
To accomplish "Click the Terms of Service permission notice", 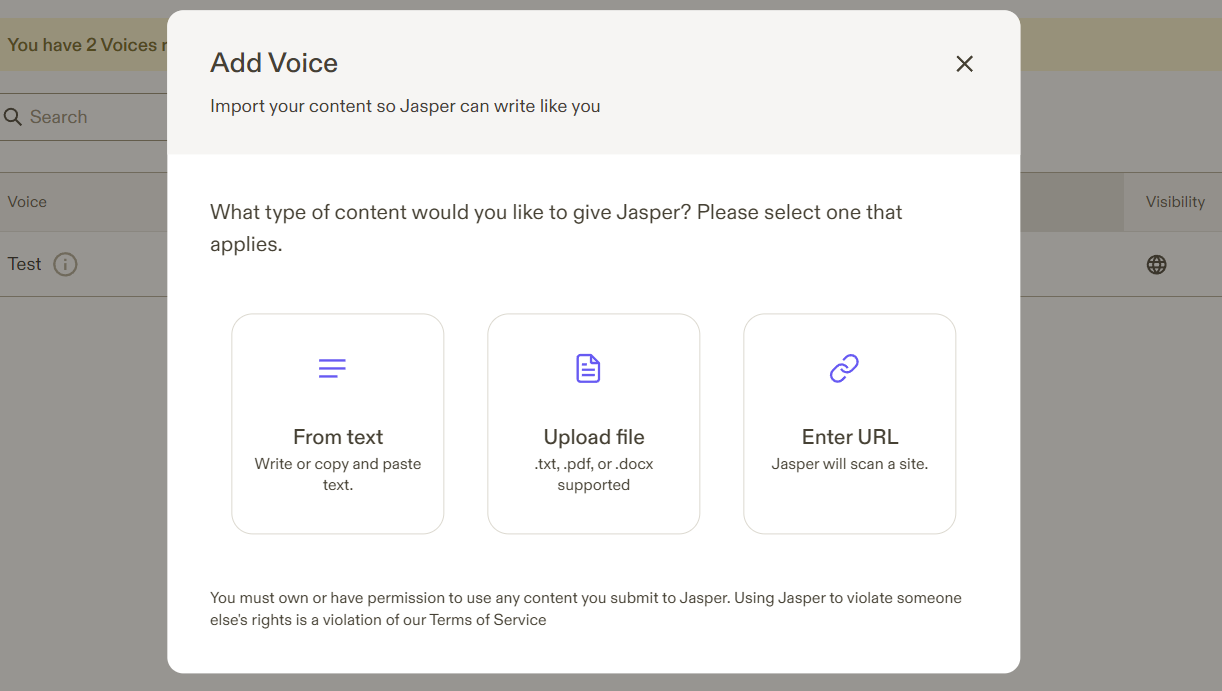I will 586,609.
